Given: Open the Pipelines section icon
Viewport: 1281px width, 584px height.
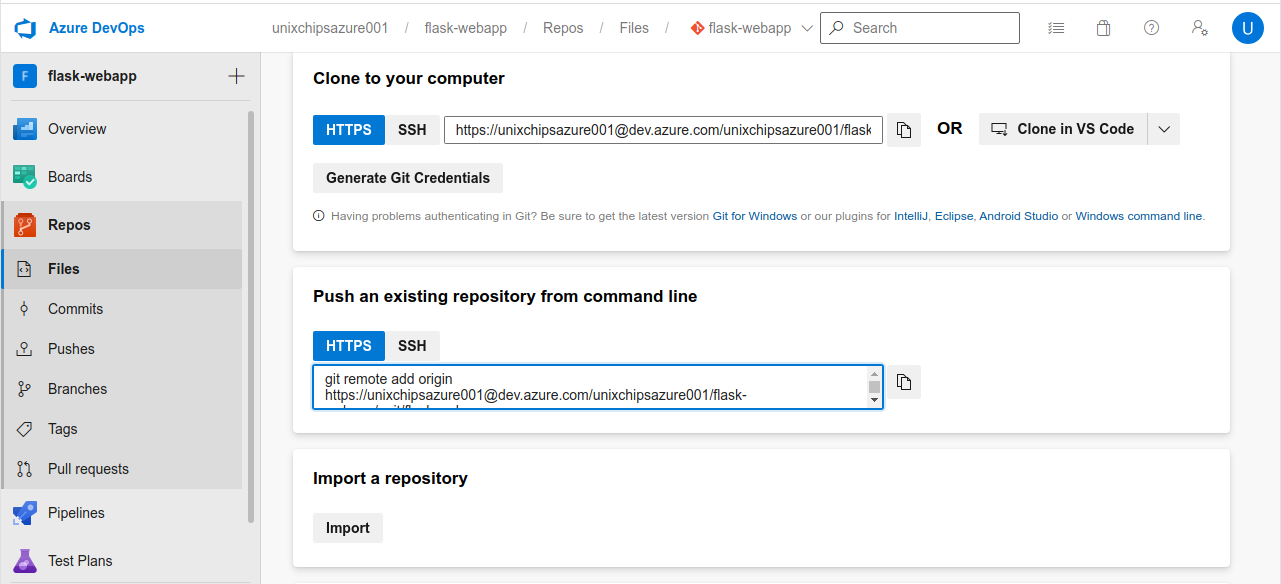Looking at the screenshot, I should coord(25,513).
